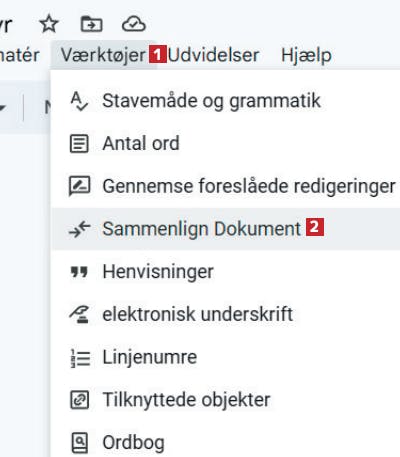
Task: Open the Udvidelser menu
Action: tap(214, 55)
